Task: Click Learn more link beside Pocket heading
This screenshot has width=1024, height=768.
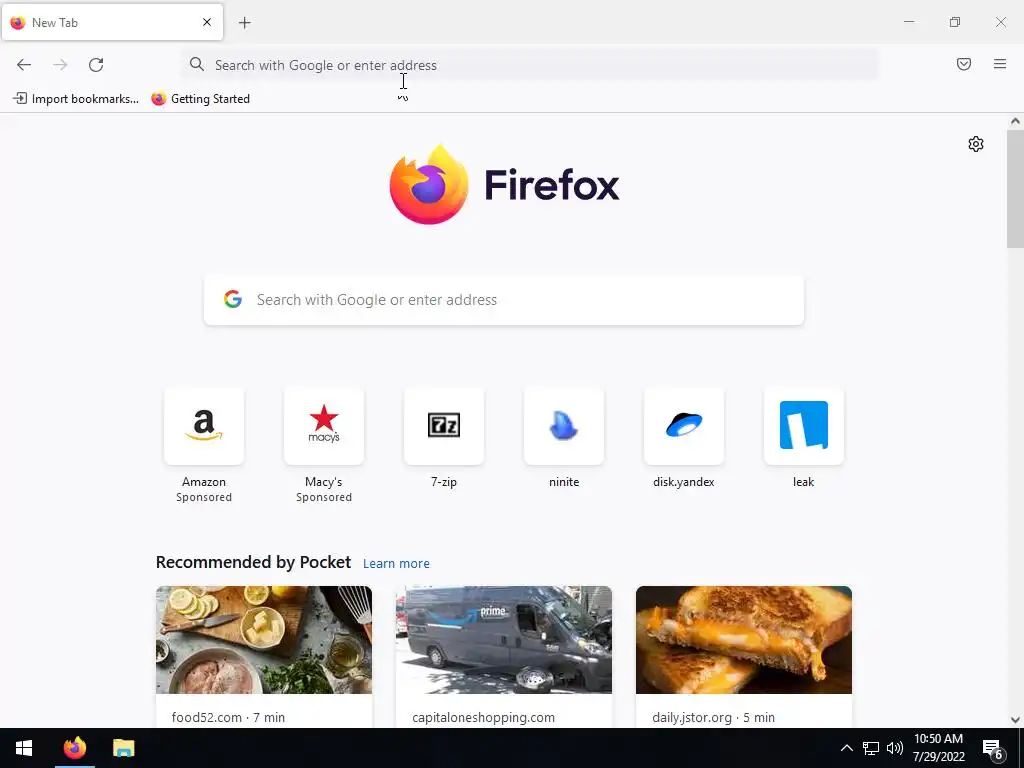Action: (396, 564)
